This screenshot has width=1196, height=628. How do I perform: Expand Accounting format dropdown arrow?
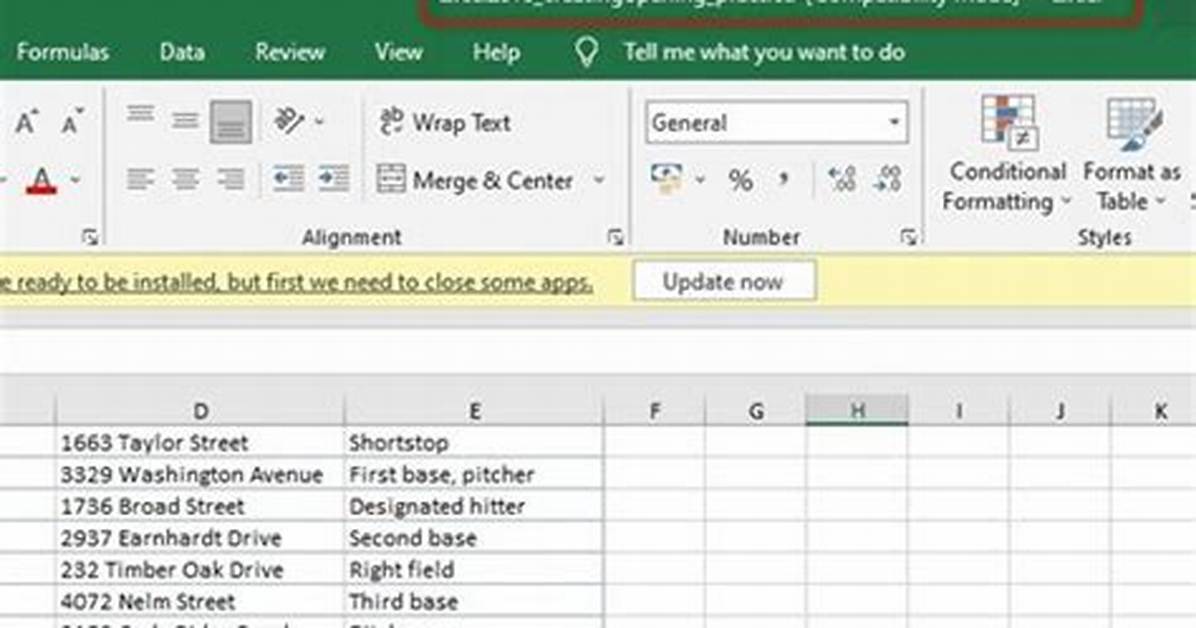(x=700, y=181)
